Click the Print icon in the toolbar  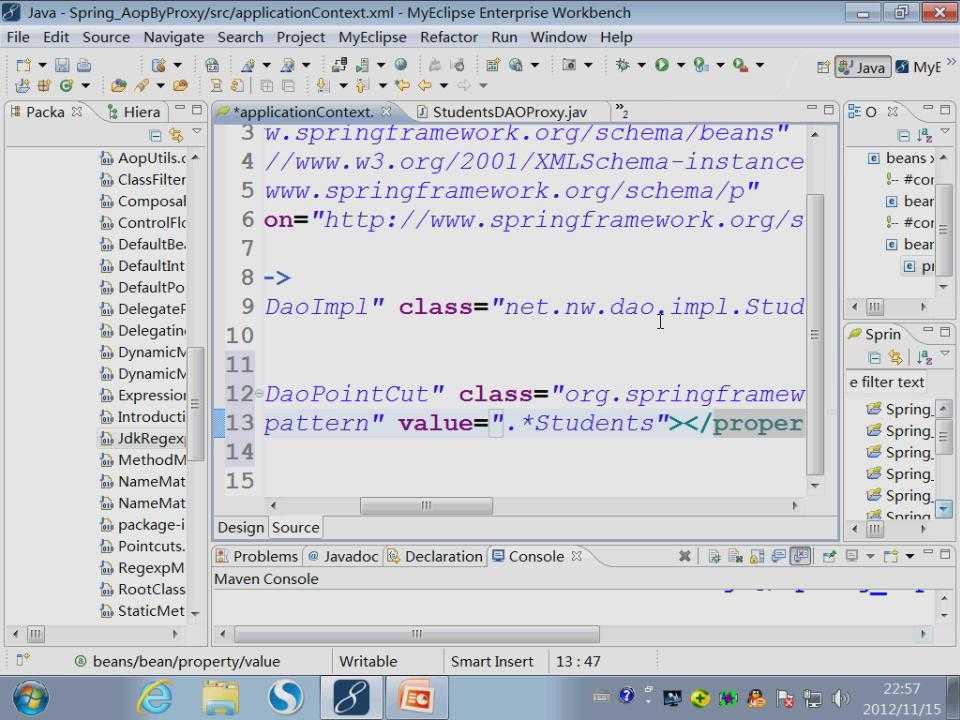point(84,65)
